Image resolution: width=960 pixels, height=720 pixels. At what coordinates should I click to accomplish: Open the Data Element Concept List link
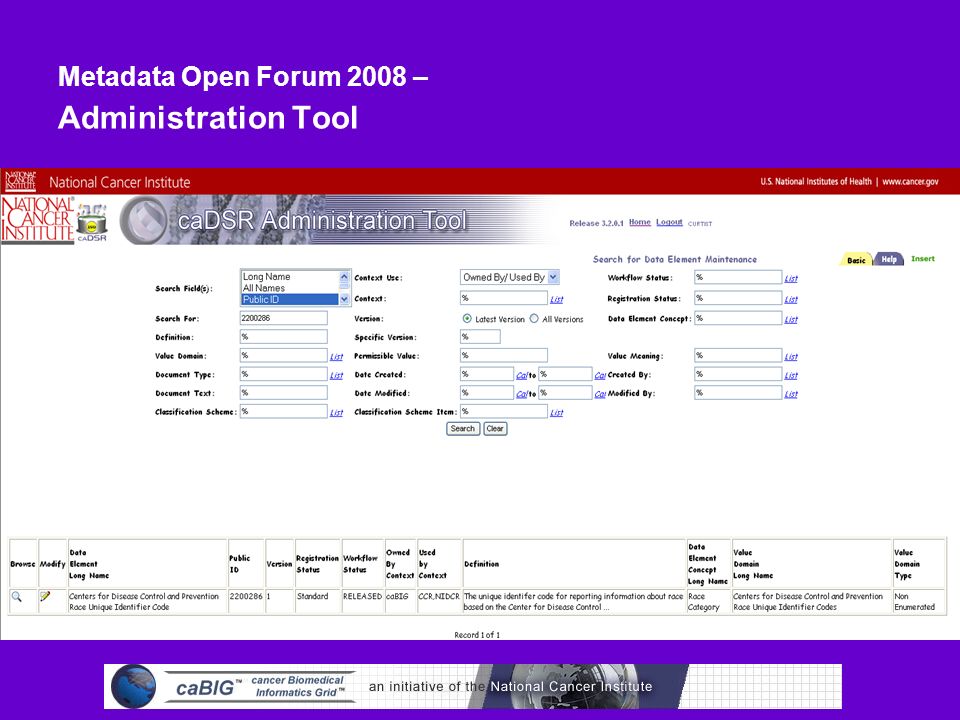pyautogui.click(x=791, y=320)
